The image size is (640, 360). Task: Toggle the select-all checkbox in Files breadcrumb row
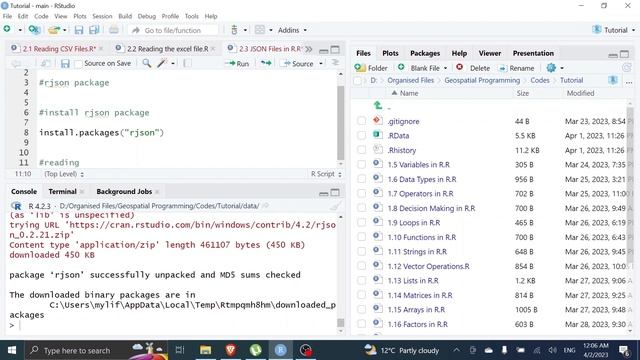click(x=358, y=80)
